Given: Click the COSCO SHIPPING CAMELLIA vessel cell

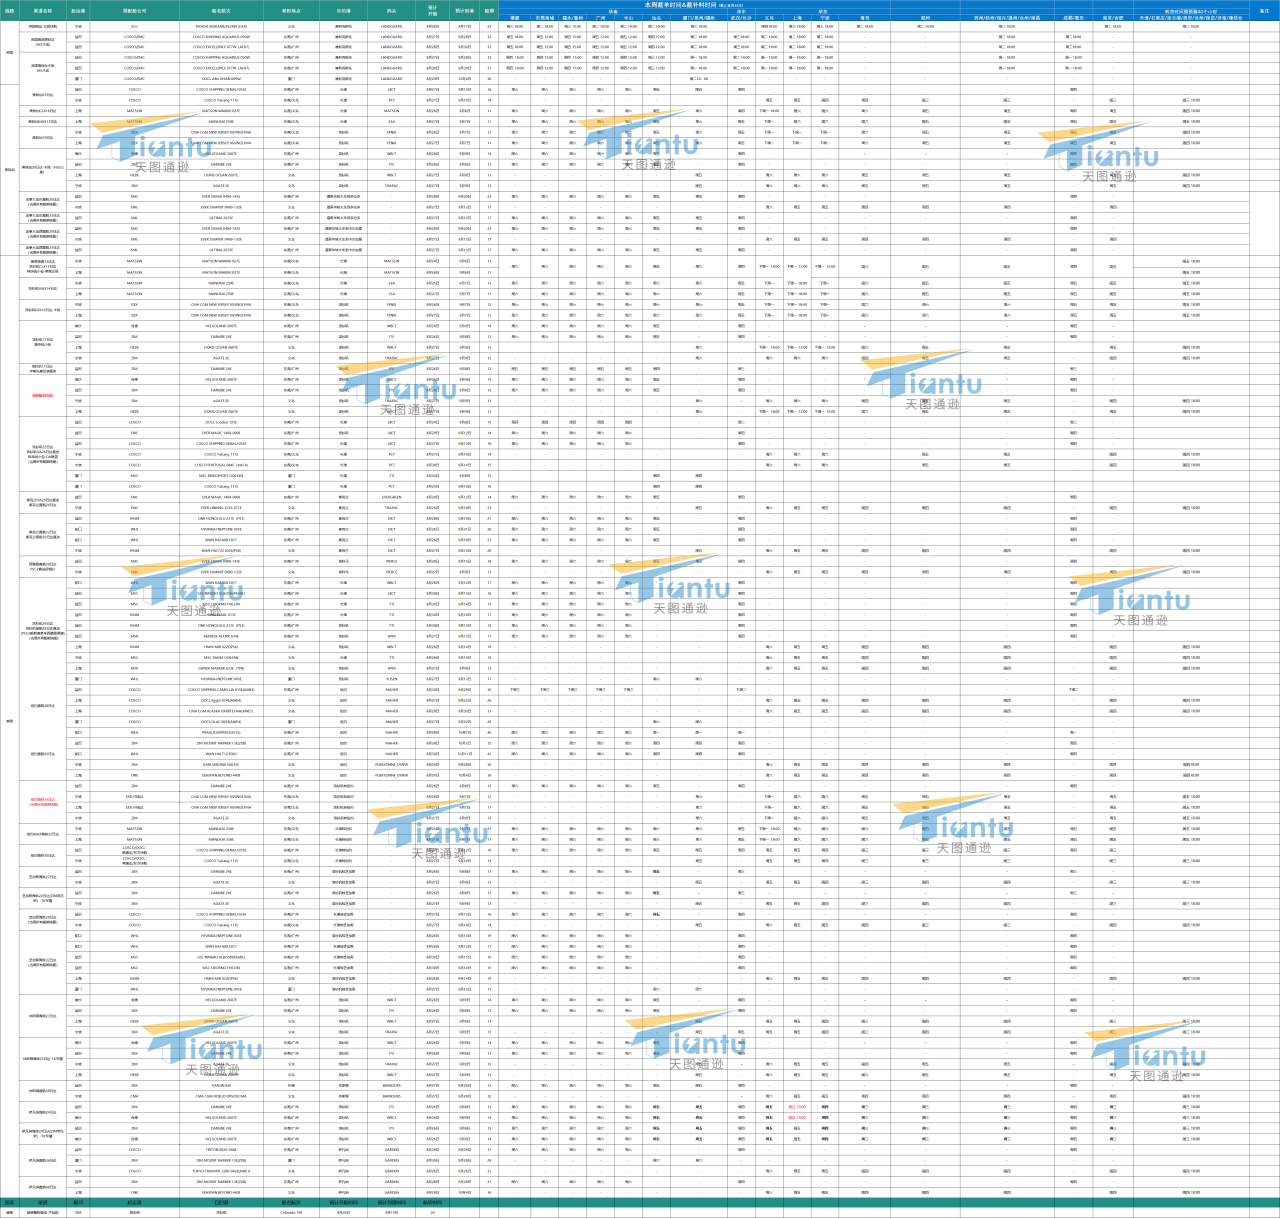Looking at the screenshot, I should [x=221, y=690].
